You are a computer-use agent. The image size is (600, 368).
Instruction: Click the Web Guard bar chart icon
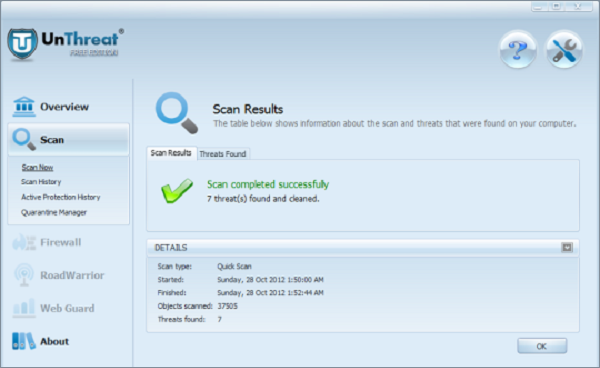click(x=24, y=308)
